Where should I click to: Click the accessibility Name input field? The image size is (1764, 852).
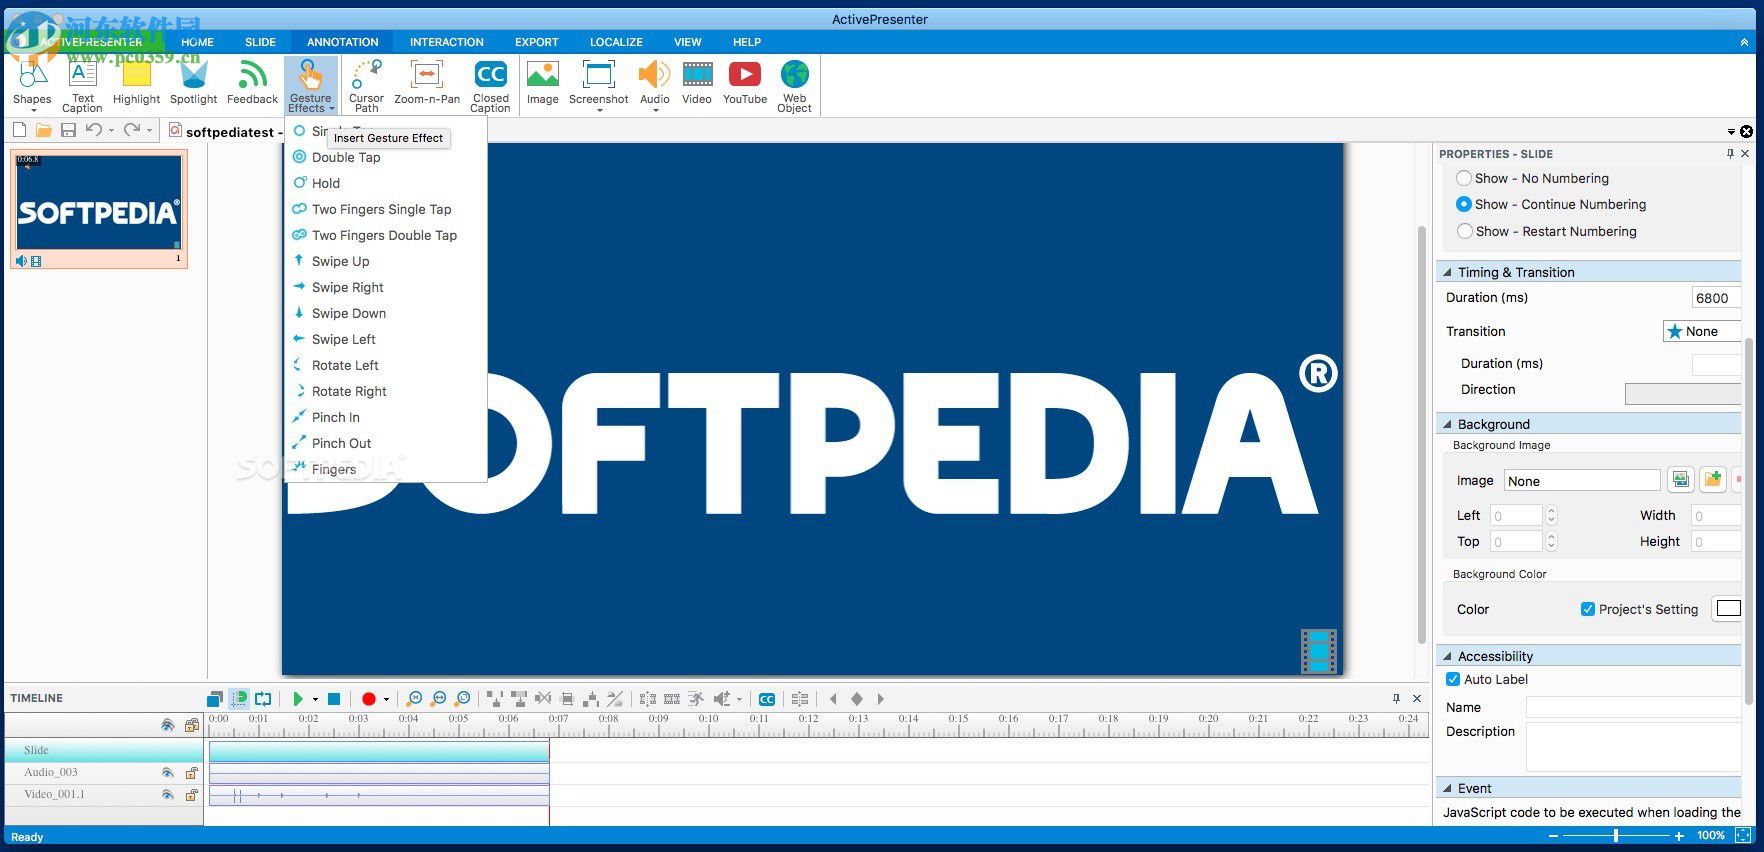(1633, 707)
